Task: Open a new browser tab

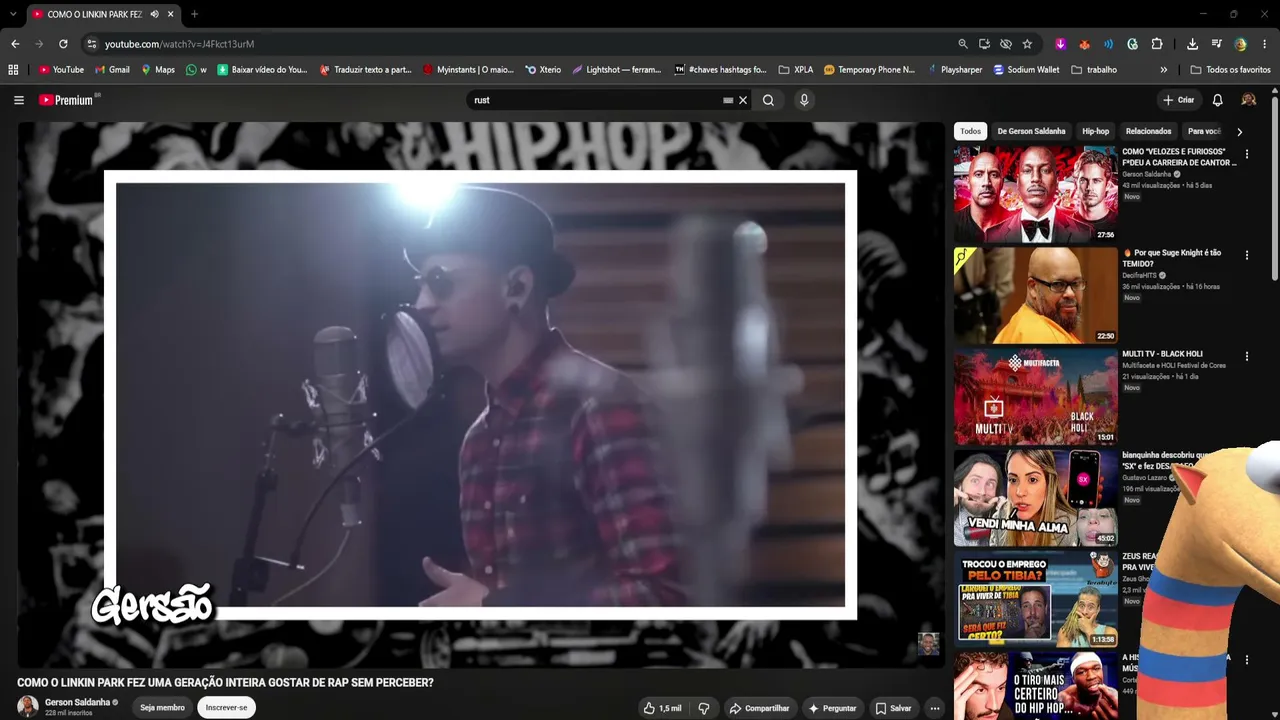Action: pyautogui.click(x=194, y=14)
